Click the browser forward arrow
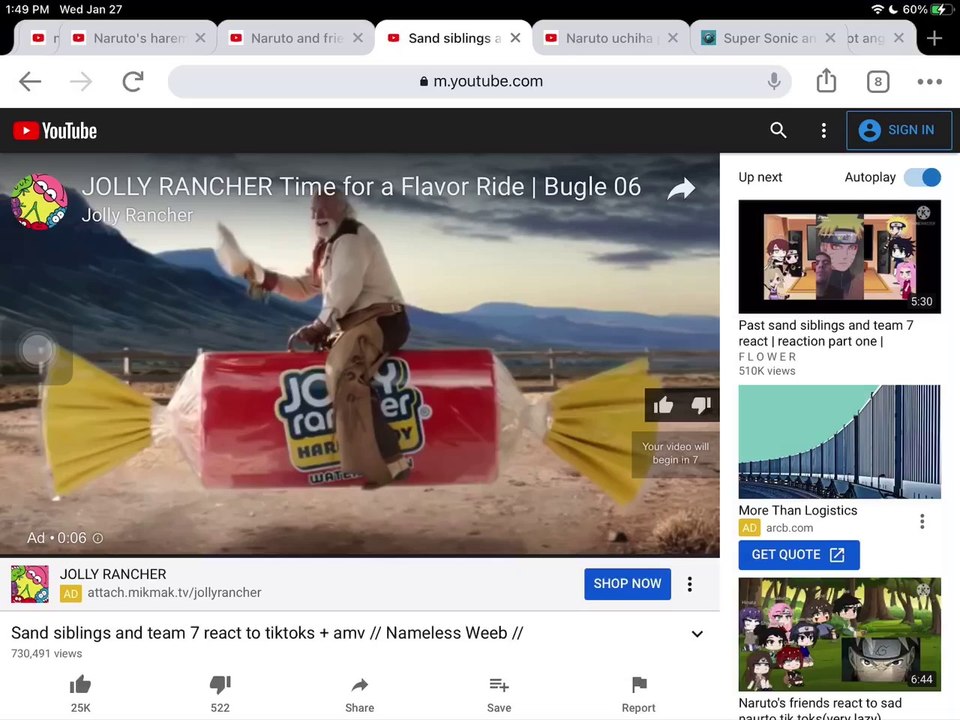The width and height of the screenshot is (960, 720). click(81, 81)
